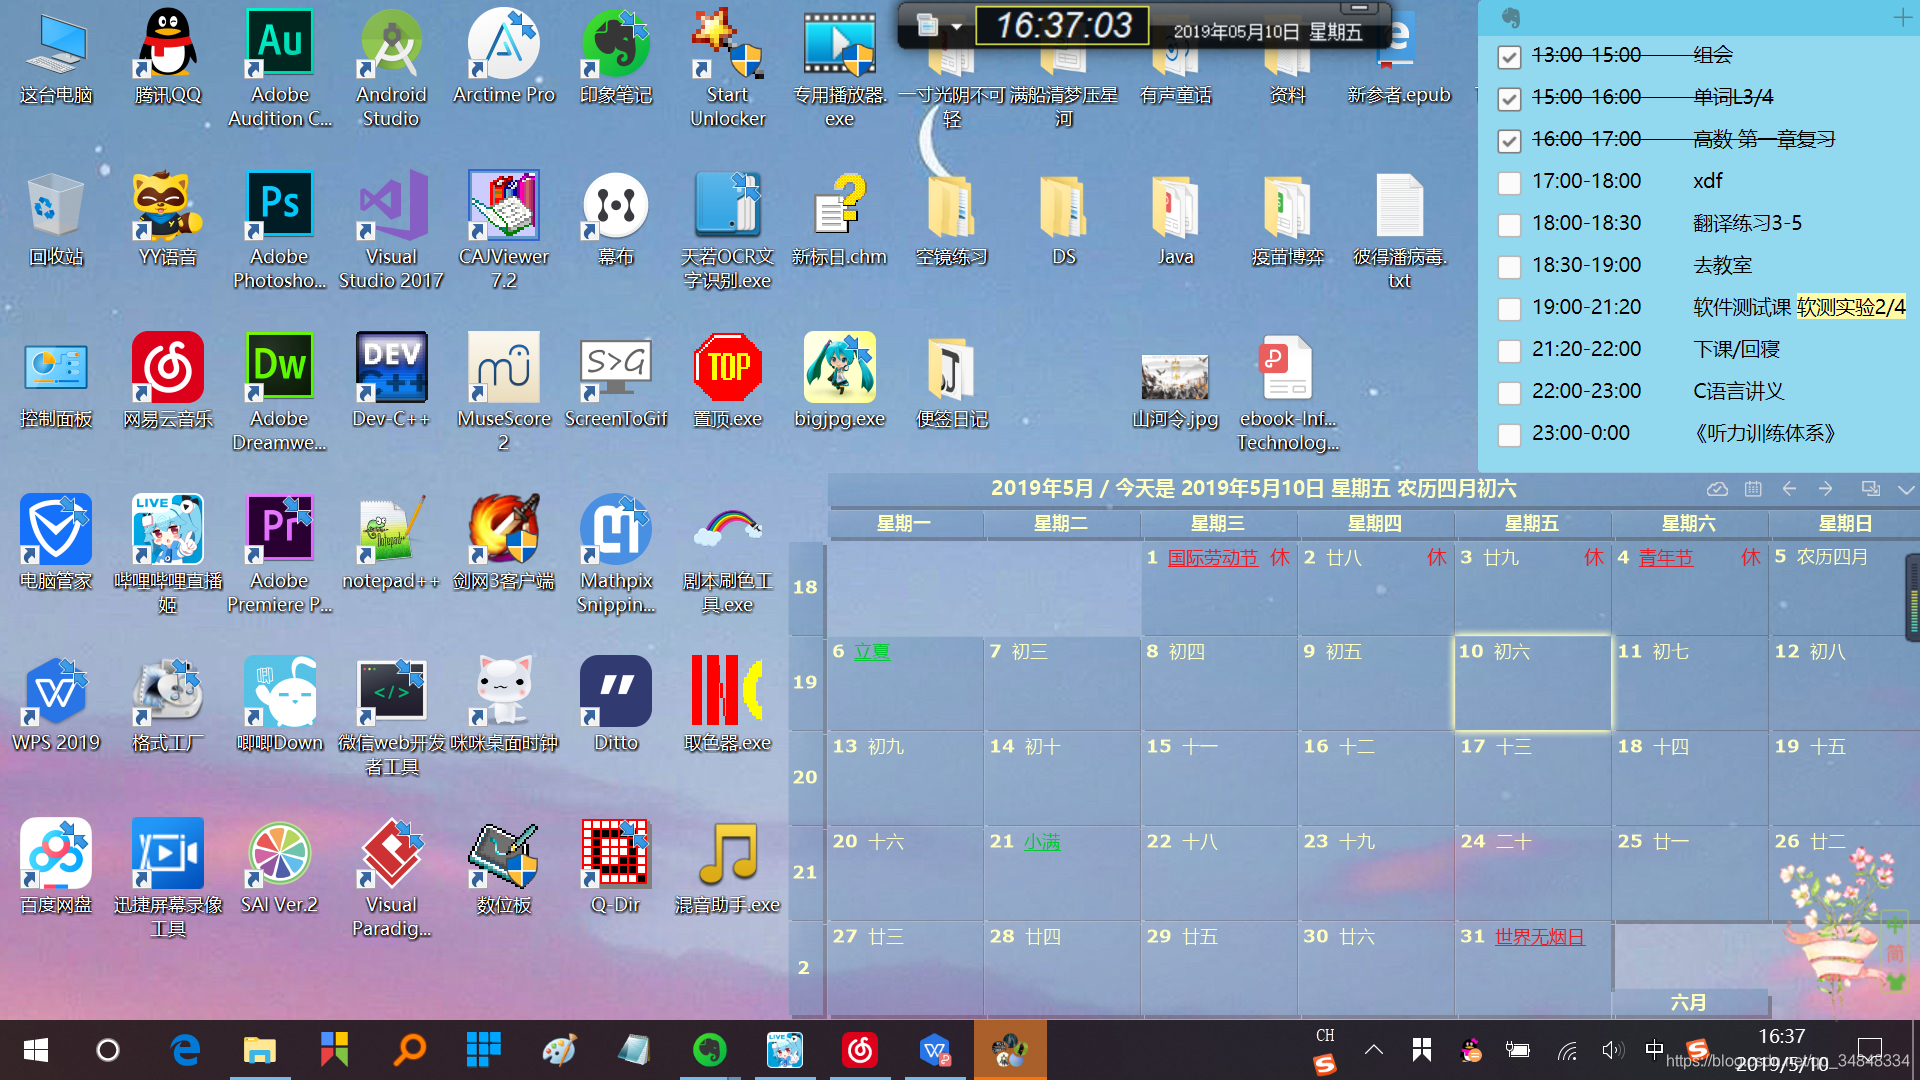The image size is (1920, 1080).
Task: Open the 回收站 recycle bin
Action: click(x=56, y=220)
